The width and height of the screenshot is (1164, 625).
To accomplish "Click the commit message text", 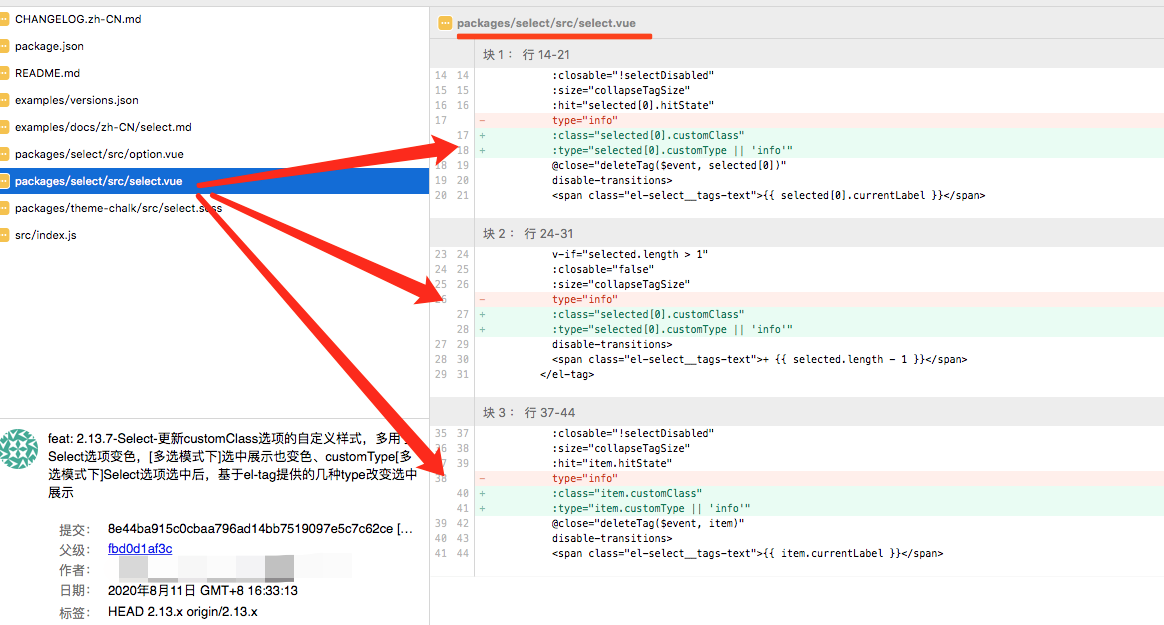I will [x=232, y=465].
